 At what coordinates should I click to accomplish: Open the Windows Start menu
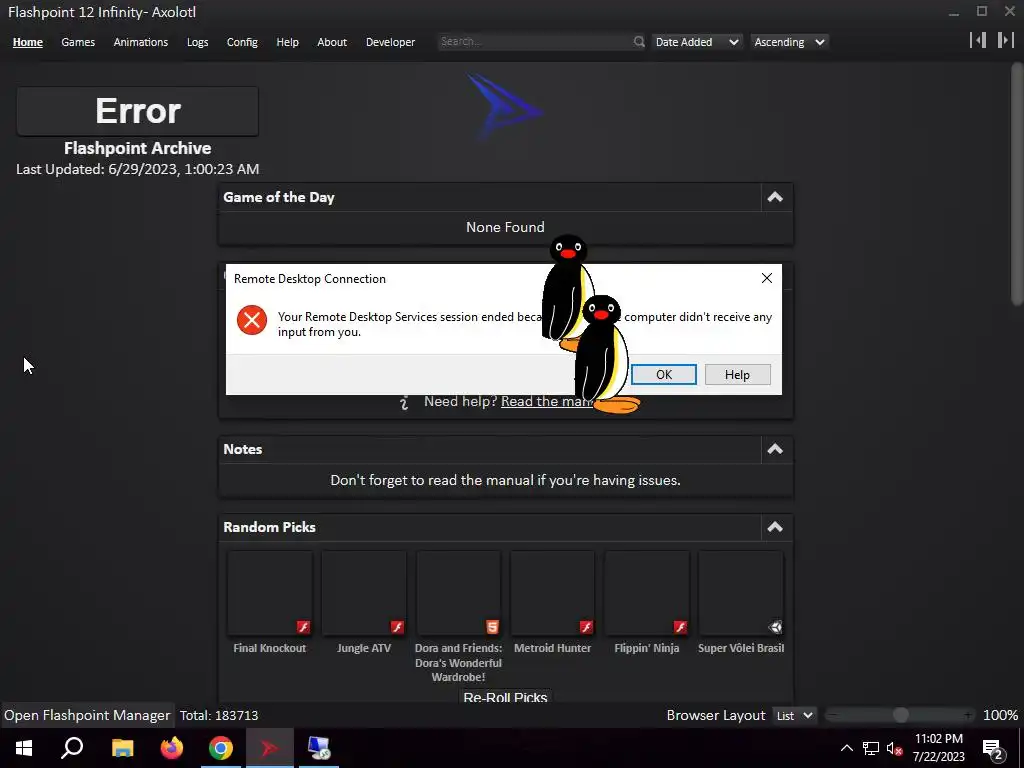24,748
